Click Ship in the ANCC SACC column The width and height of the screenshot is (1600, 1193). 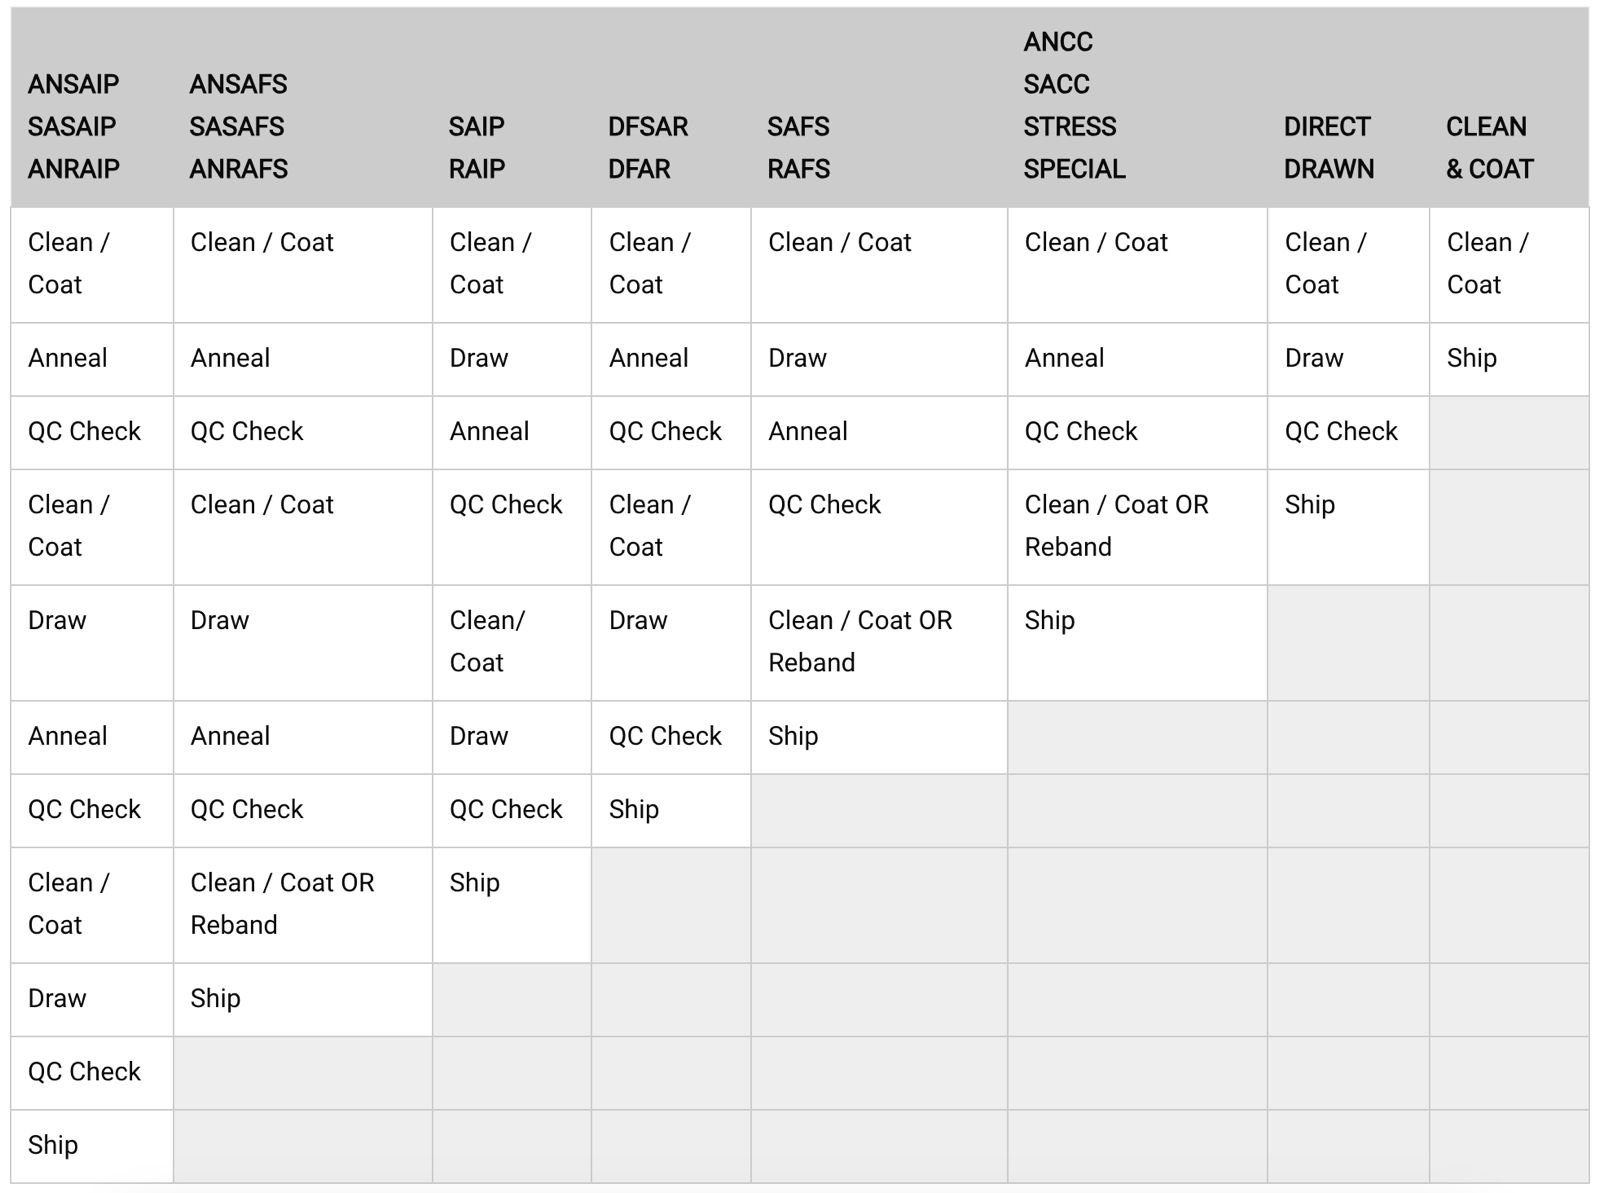click(x=1050, y=620)
